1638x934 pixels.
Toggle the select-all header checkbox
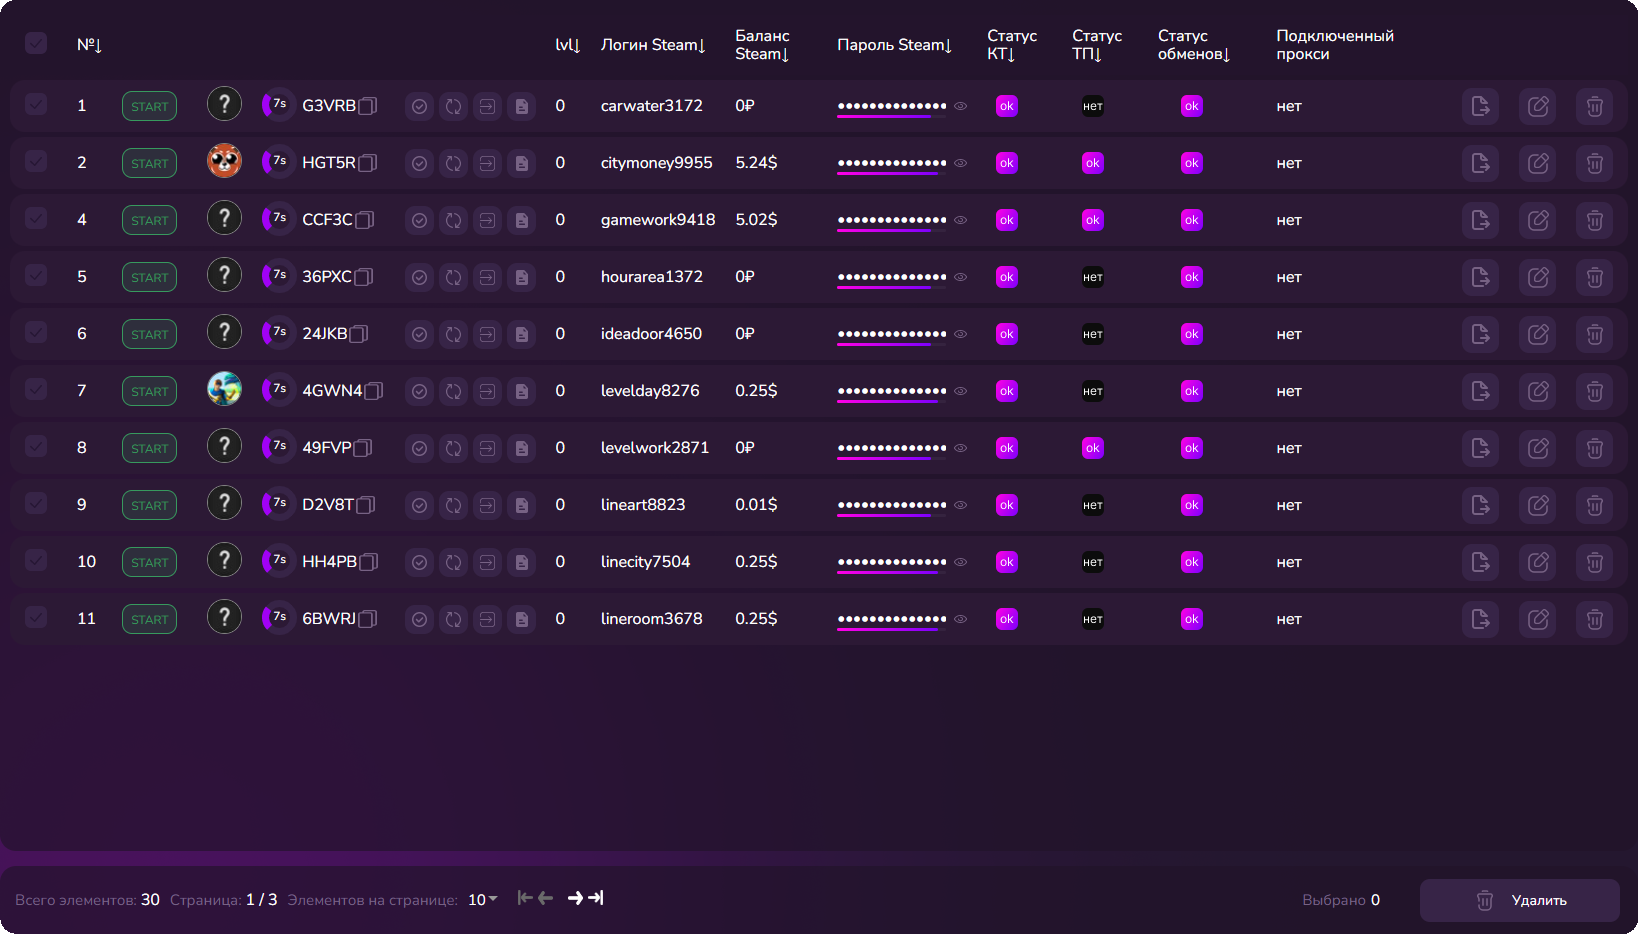[x=36, y=43]
